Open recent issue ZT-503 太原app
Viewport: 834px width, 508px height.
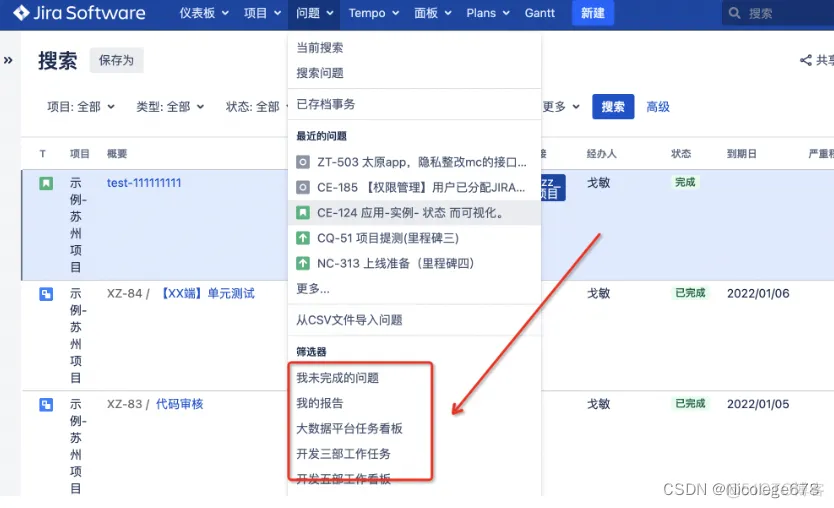click(414, 162)
